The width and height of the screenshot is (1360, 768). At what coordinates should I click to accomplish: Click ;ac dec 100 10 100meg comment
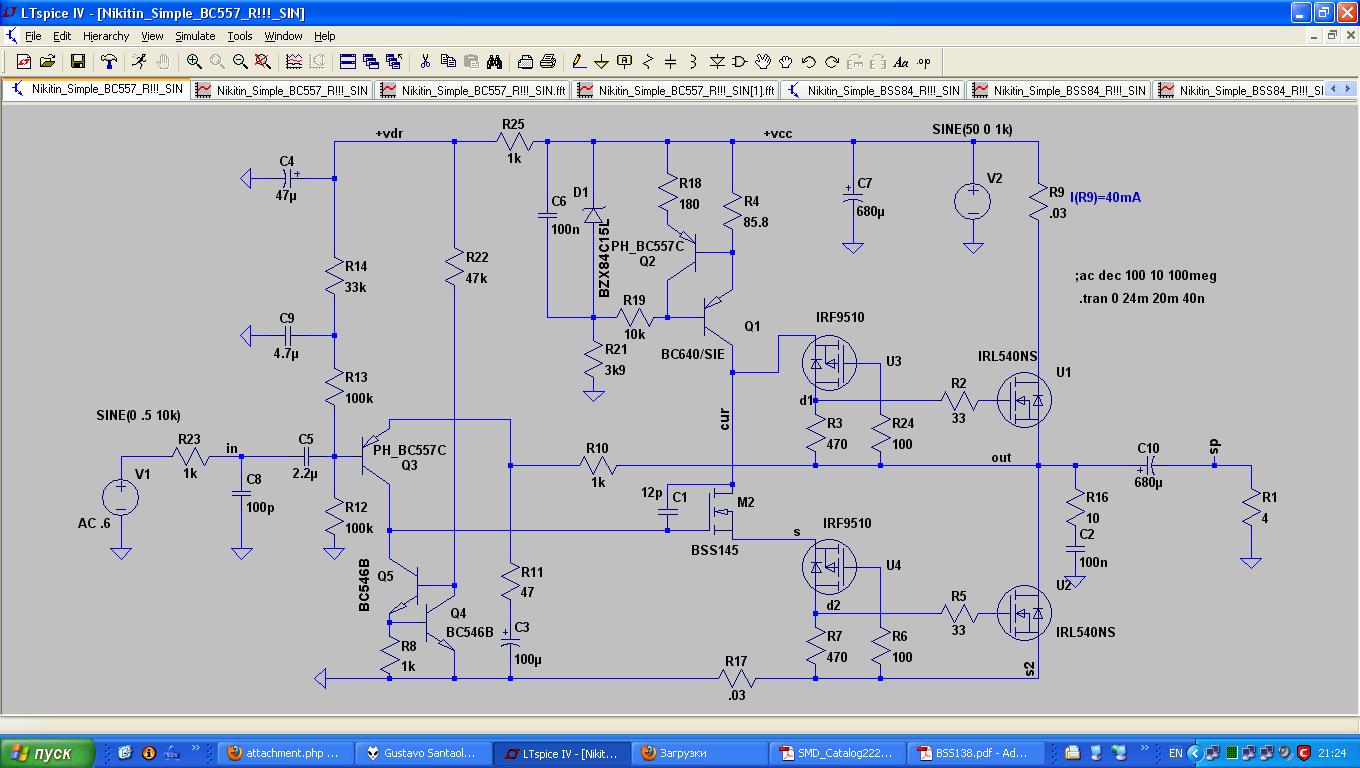pyautogui.click(x=1145, y=275)
